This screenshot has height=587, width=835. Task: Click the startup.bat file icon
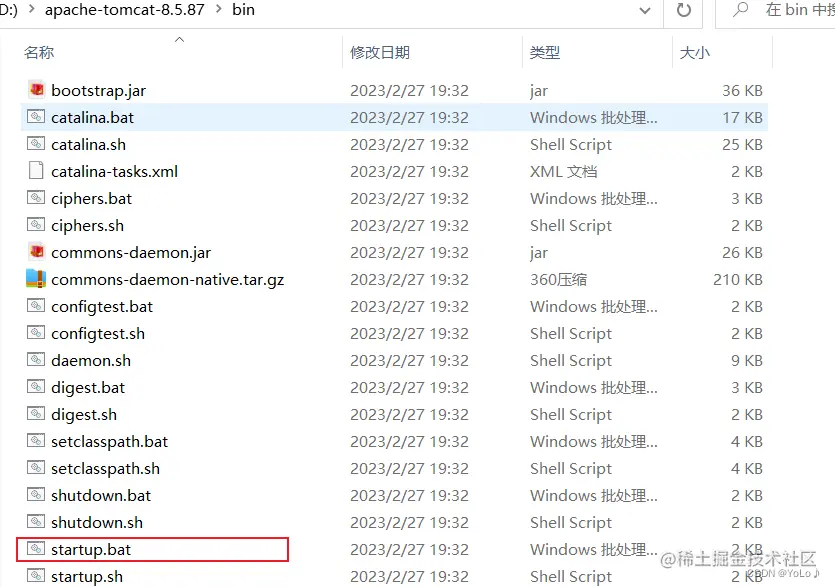pyautogui.click(x=36, y=549)
